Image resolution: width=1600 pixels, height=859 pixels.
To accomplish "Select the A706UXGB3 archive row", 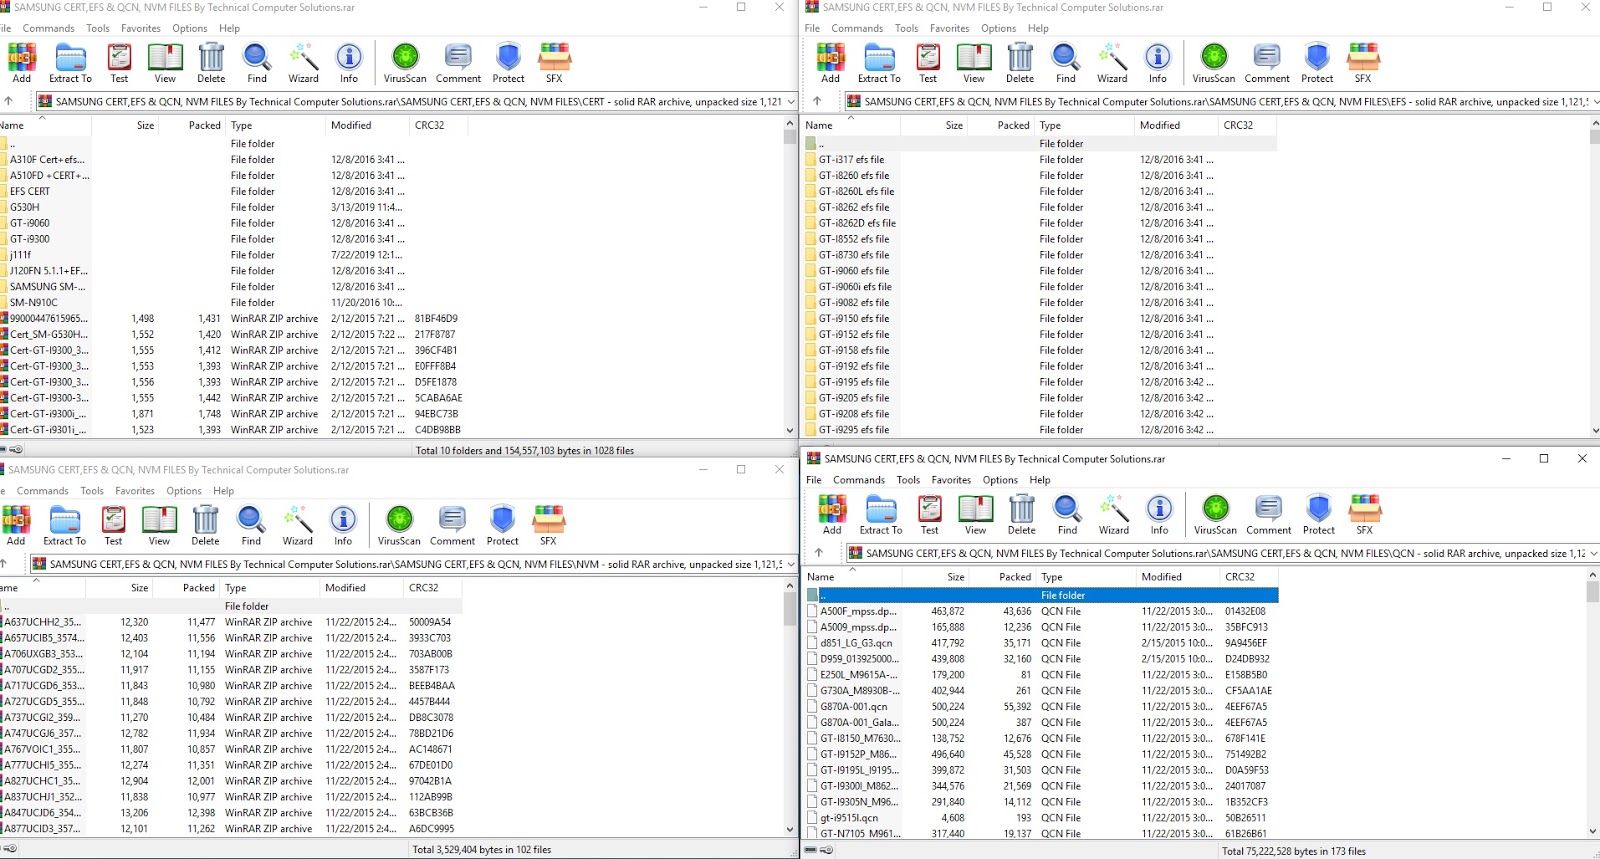I will (230, 654).
